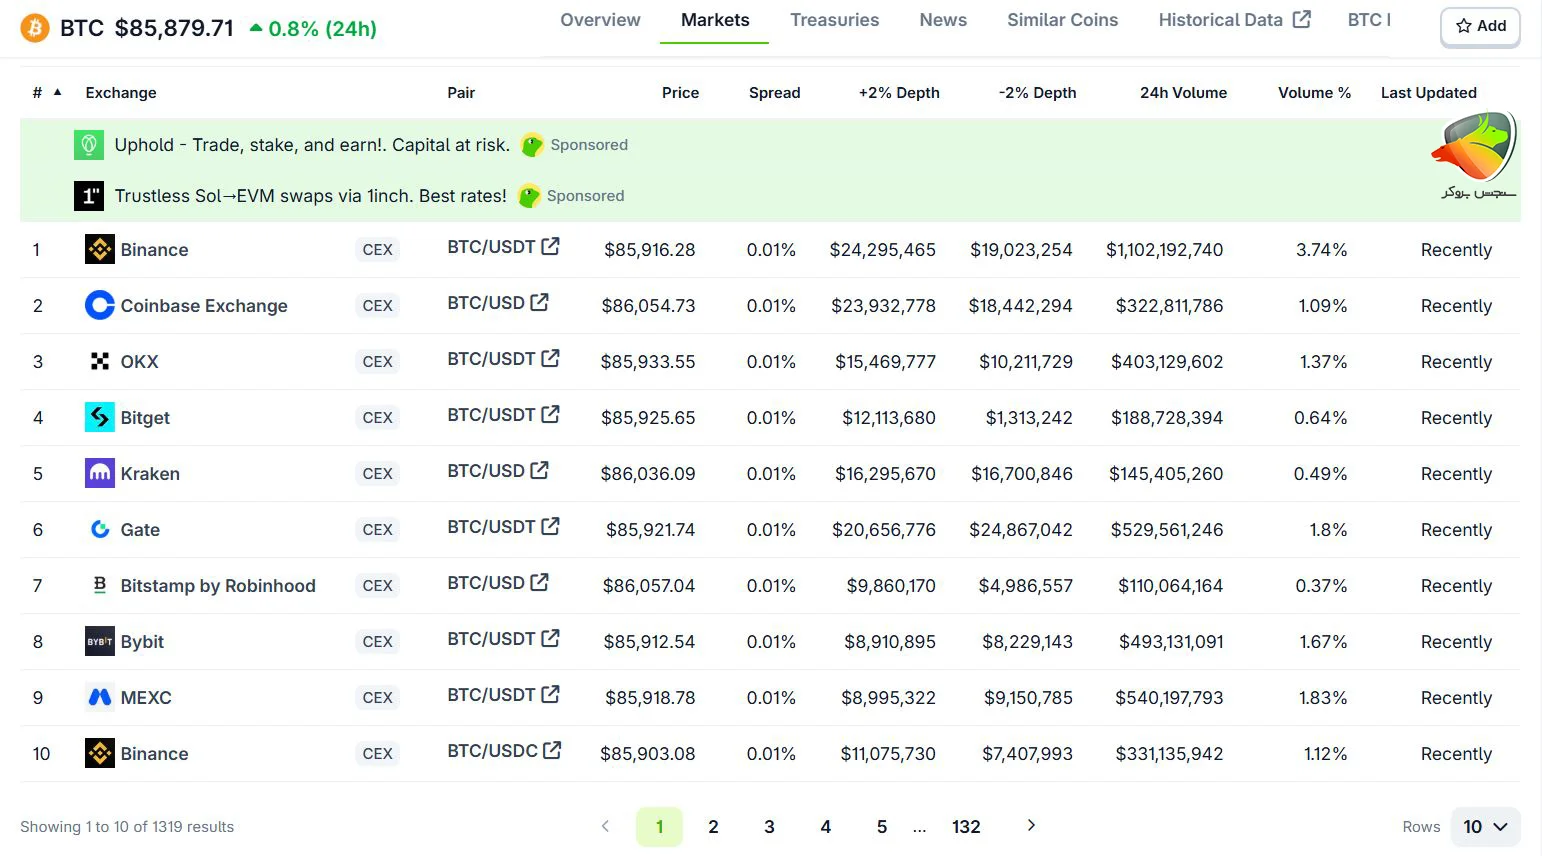Sort table by rank number column
1542x856 pixels.
46,92
